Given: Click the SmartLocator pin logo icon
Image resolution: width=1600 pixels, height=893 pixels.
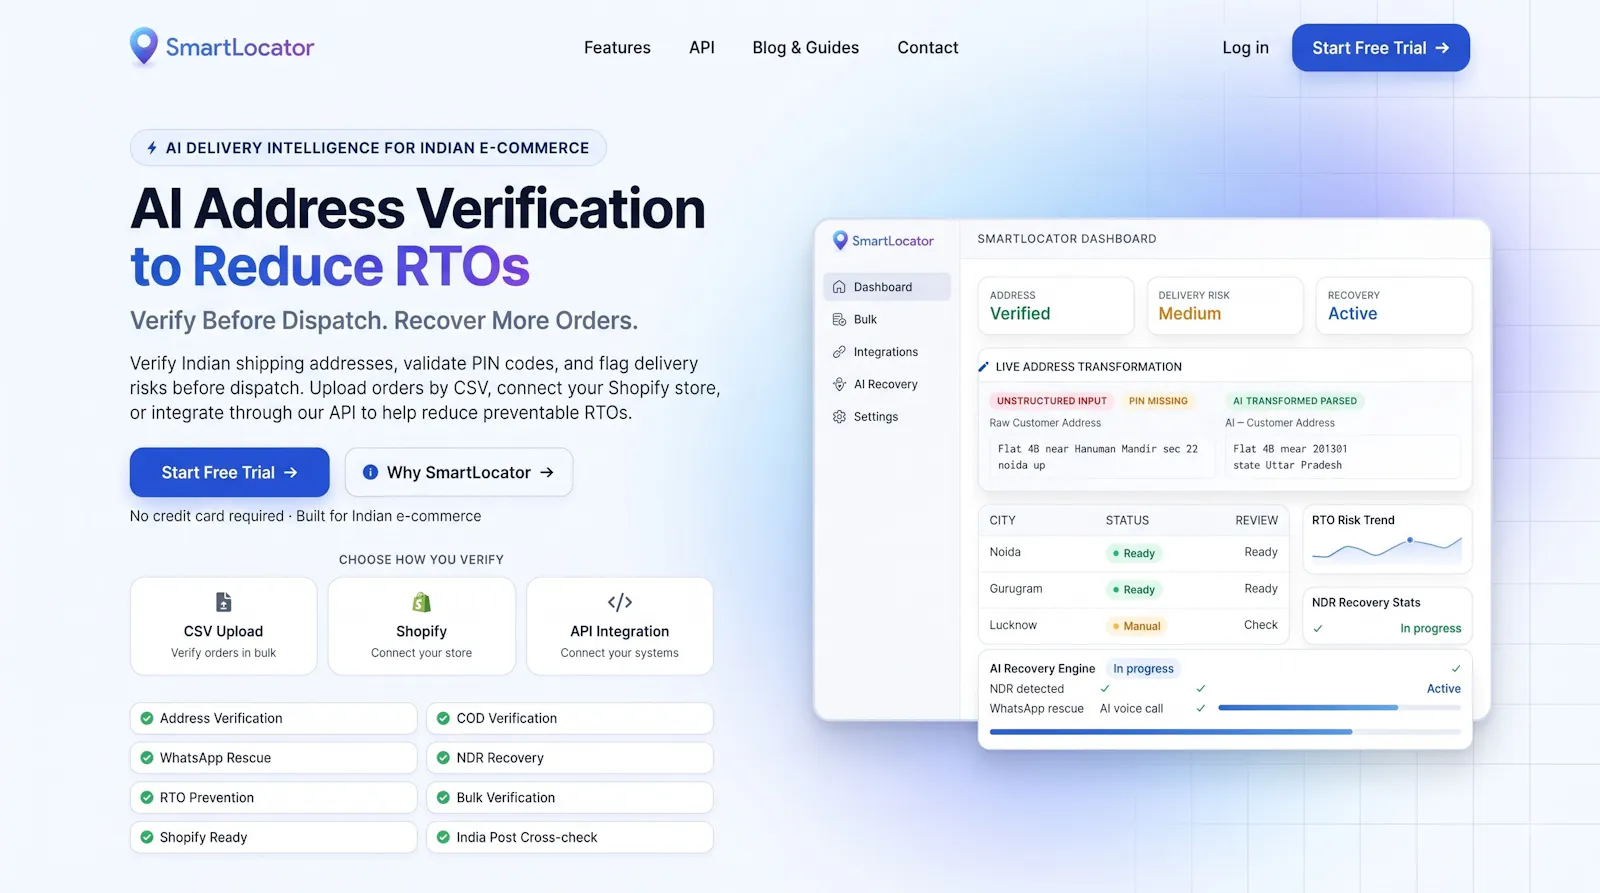Looking at the screenshot, I should (x=144, y=46).
